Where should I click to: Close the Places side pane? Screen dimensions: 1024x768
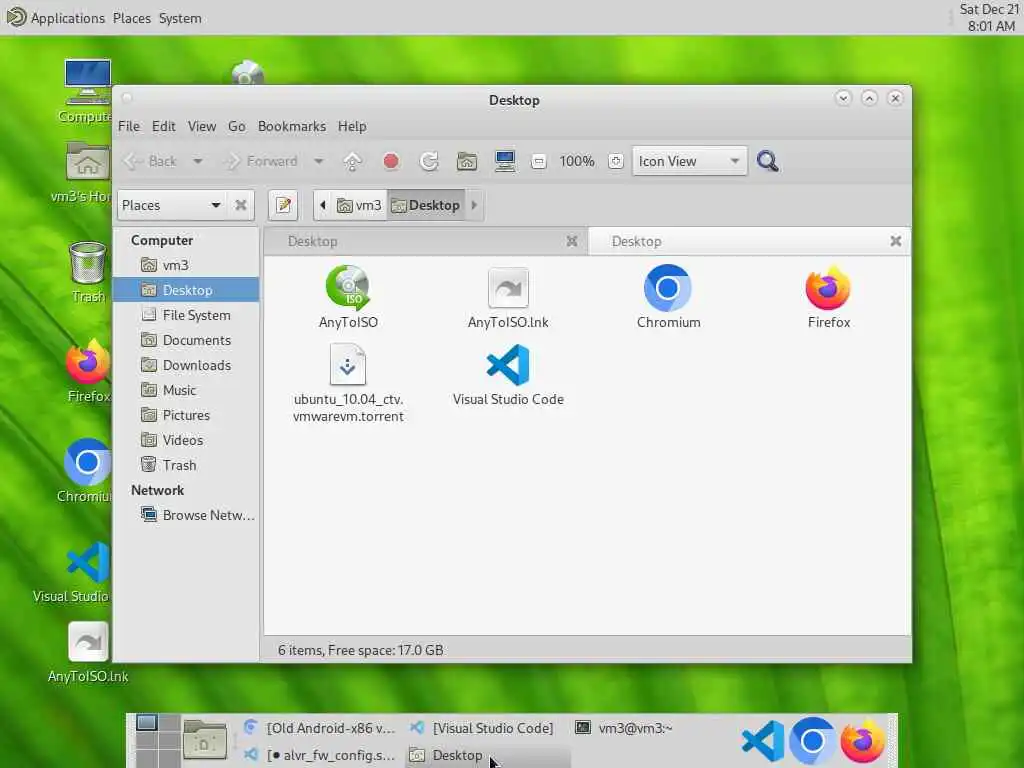(240, 205)
